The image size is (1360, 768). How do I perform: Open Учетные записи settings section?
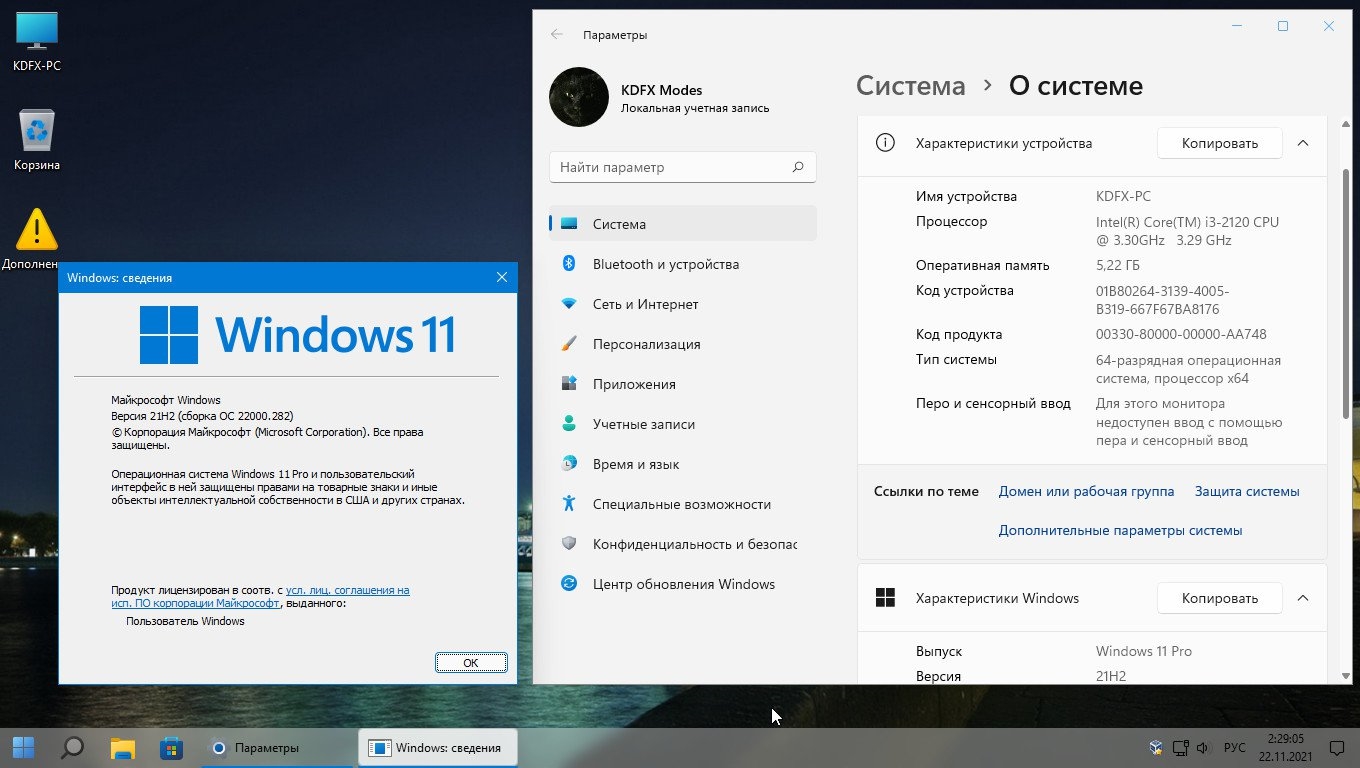point(643,424)
